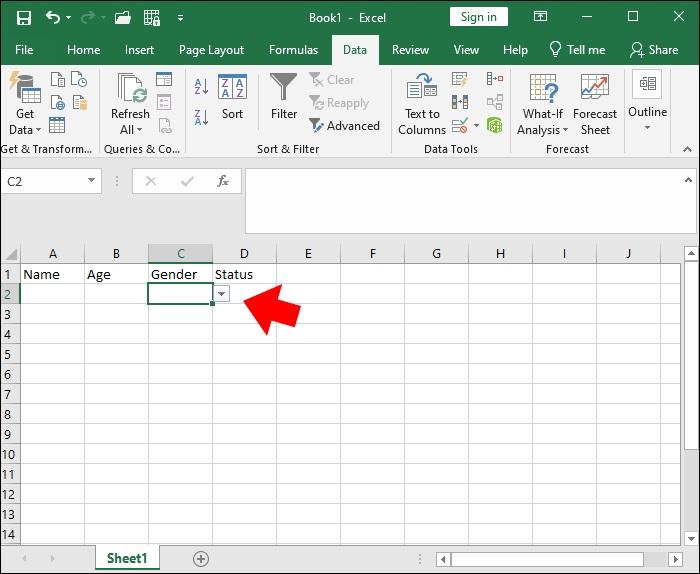This screenshot has width=700, height=574.
Task: Open the Help tab
Action: tap(515, 50)
